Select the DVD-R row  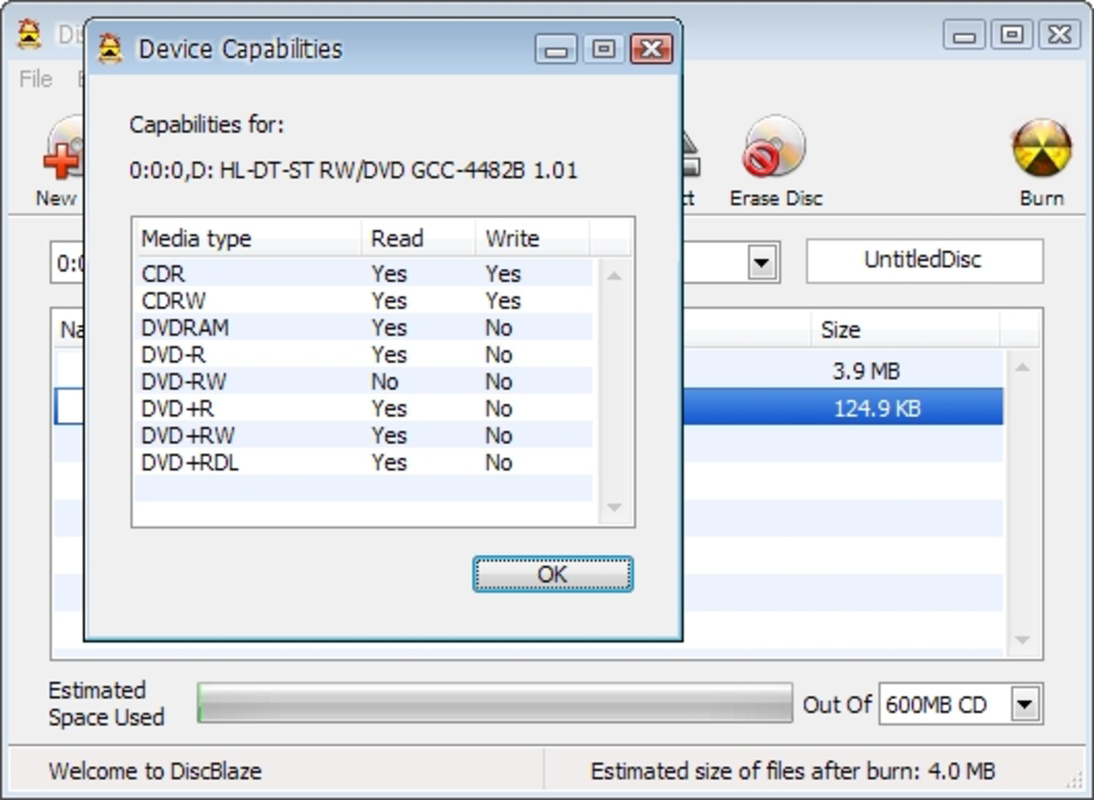click(364, 354)
